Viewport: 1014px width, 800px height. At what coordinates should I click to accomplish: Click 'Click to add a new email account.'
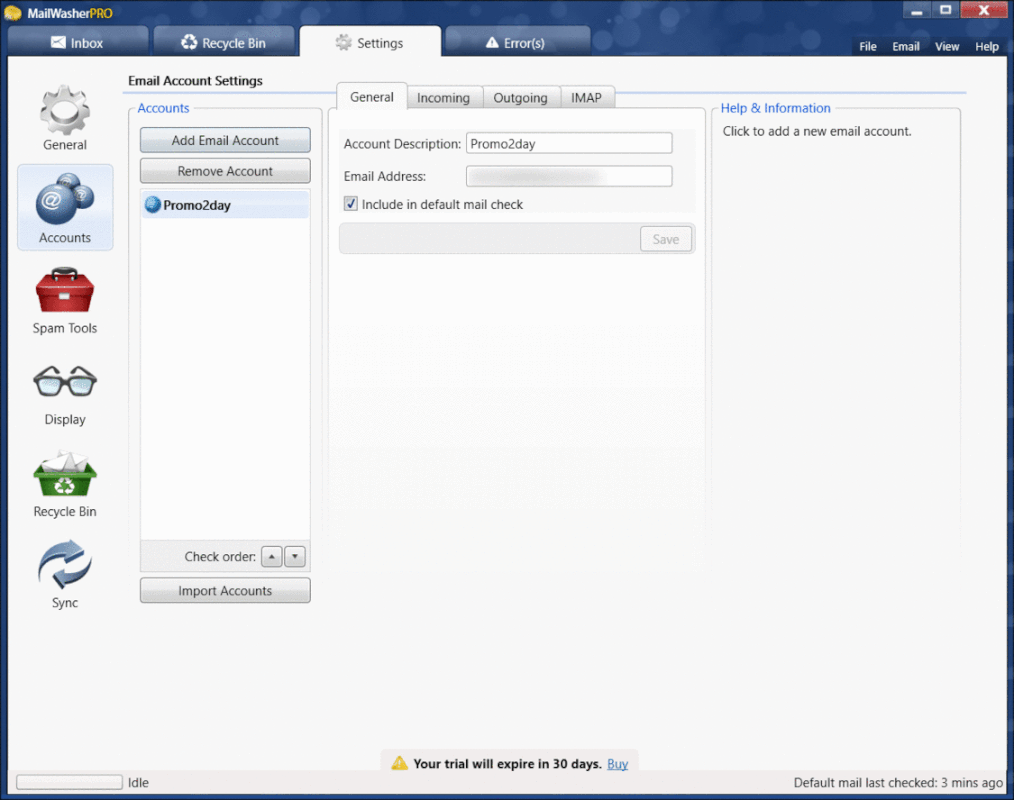pyautogui.click(x=817, y=131)
